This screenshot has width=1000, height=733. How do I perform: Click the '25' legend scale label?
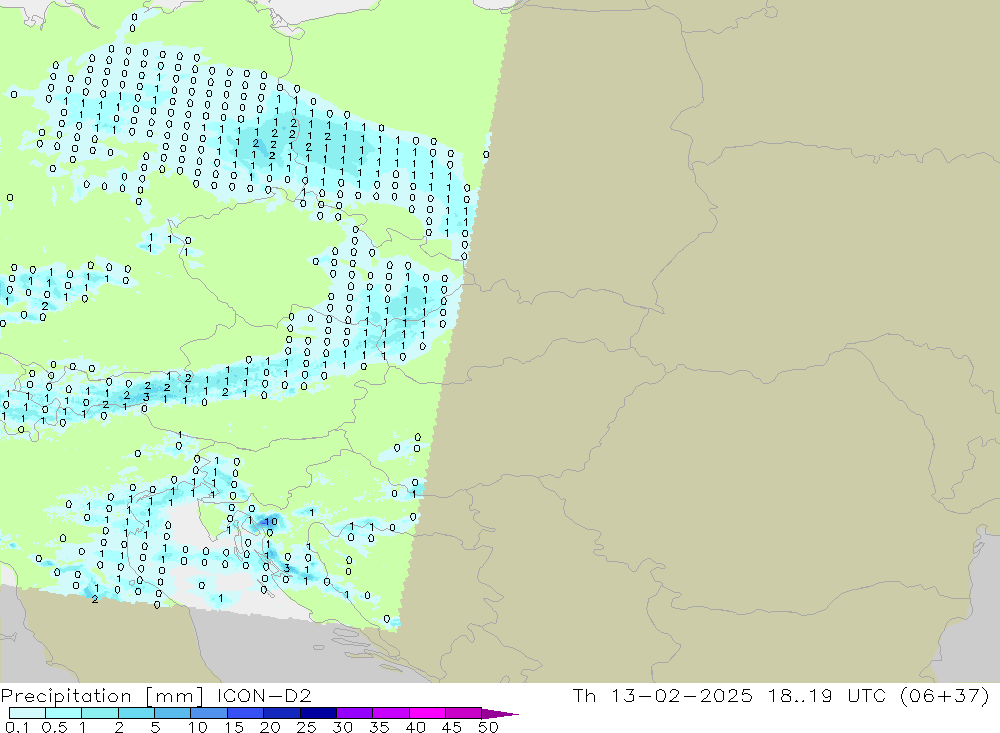pyautogui.click(x=306, y=727)
